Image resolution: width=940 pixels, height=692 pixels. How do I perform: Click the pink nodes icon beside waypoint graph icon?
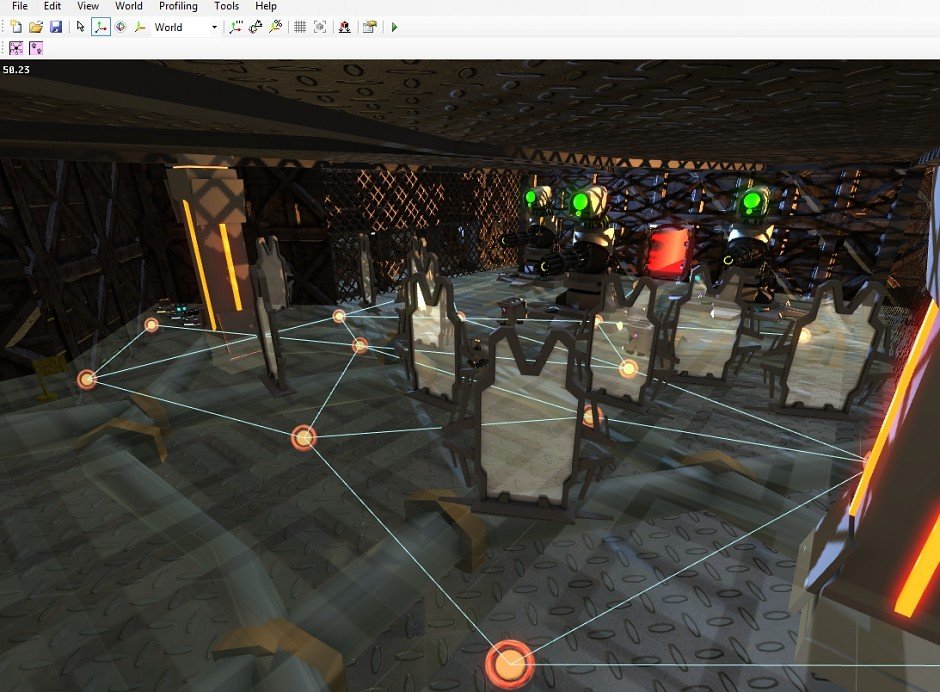pyautogui.click(x=36, y=48)
